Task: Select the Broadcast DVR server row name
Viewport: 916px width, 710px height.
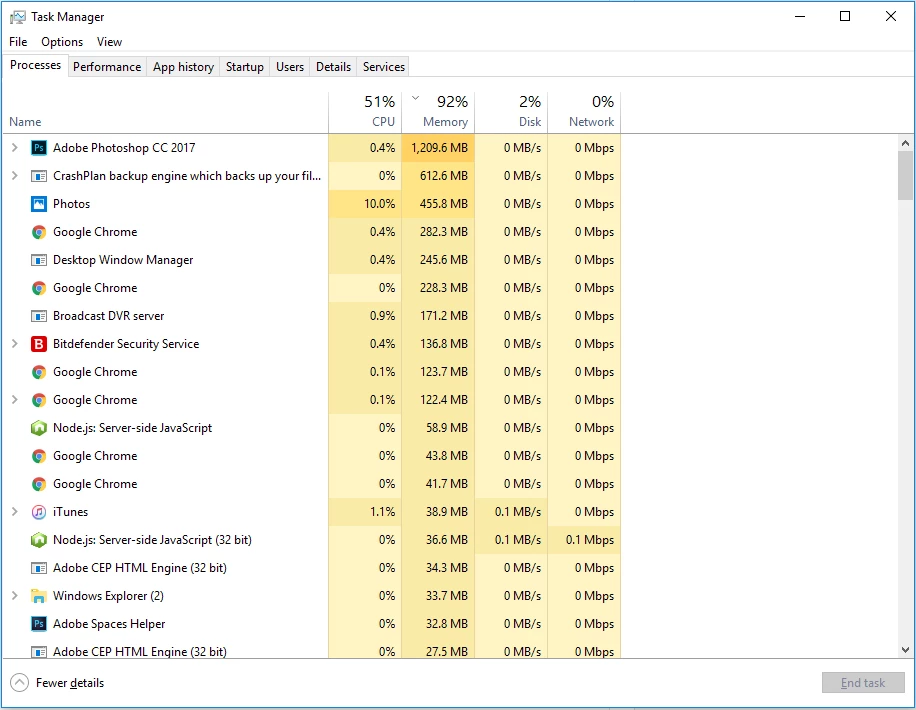Action: (x=109, y=316)
